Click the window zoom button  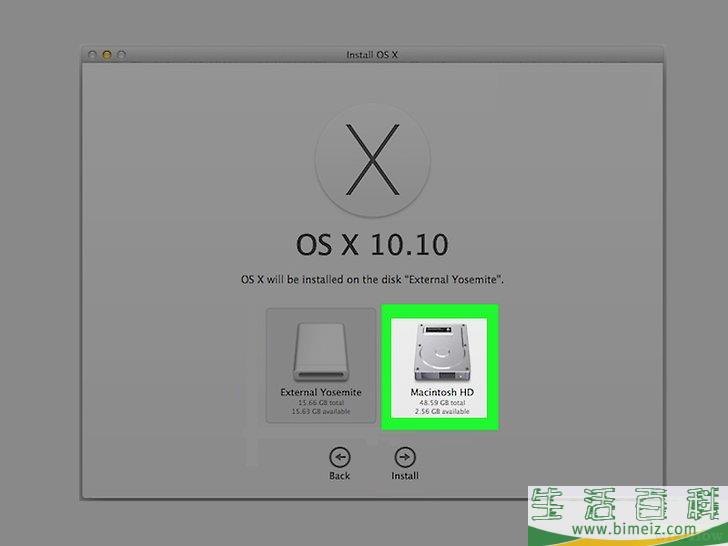[122, 53]
